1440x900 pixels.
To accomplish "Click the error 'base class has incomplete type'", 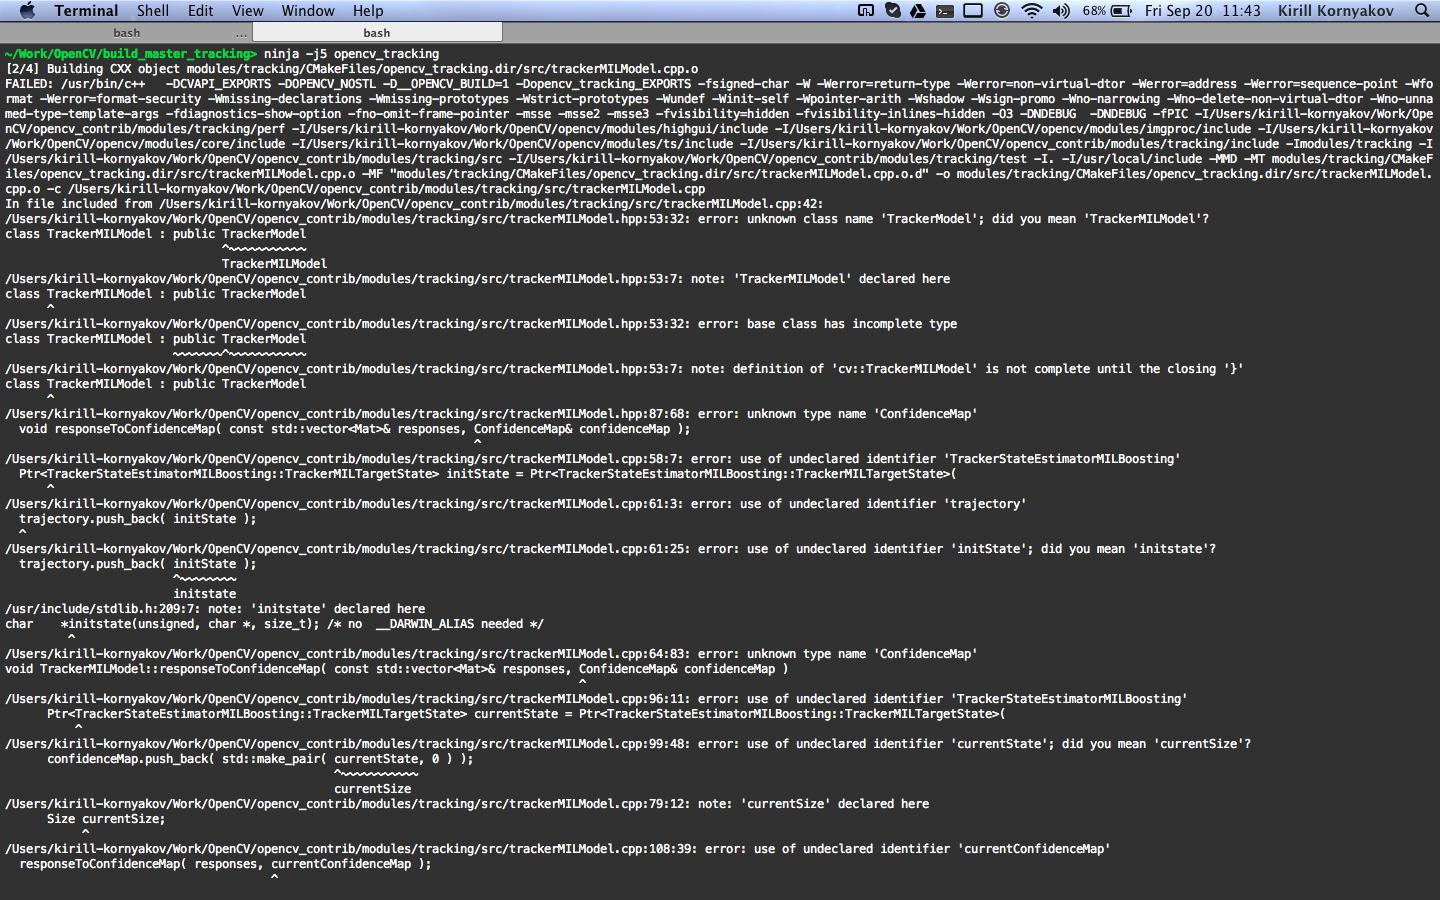I will pos(481,324).
